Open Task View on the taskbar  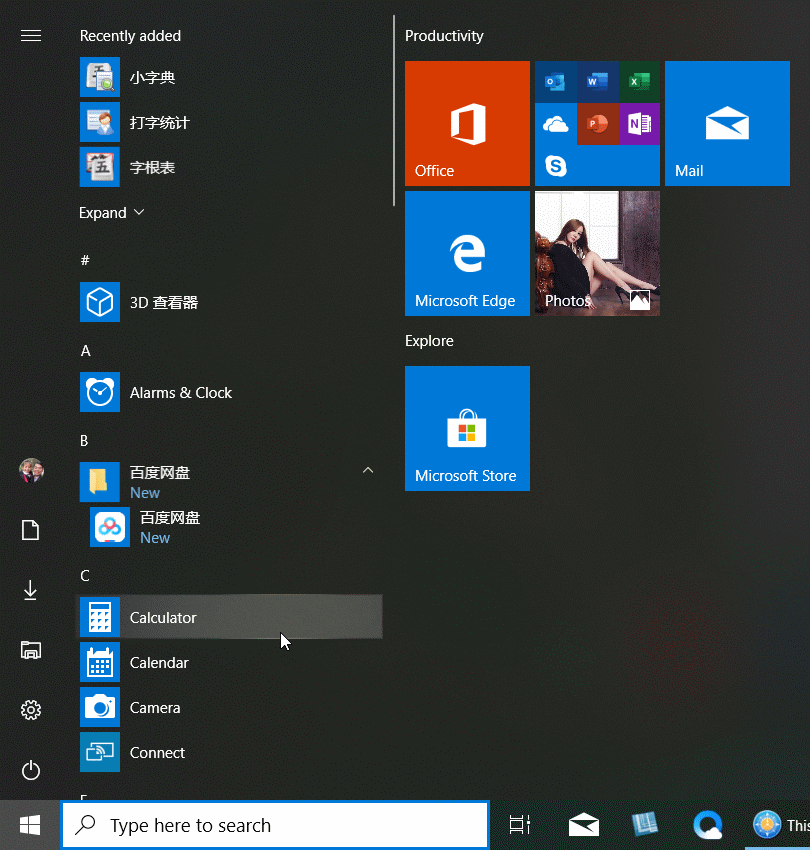[x=519, y=825]
